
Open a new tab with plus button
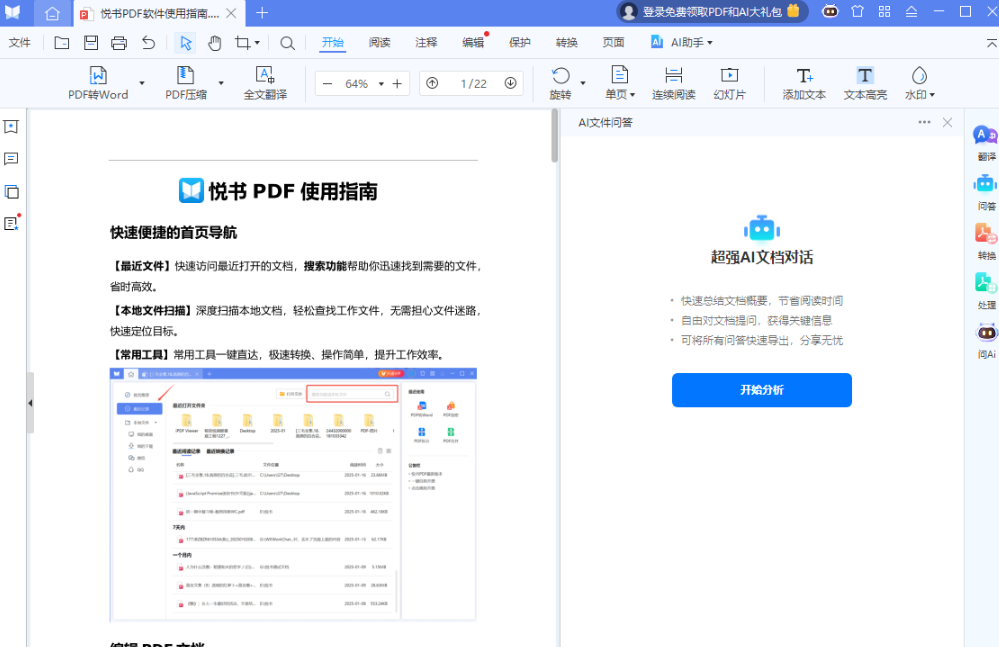pyautogui.click(x=262, y=13)
